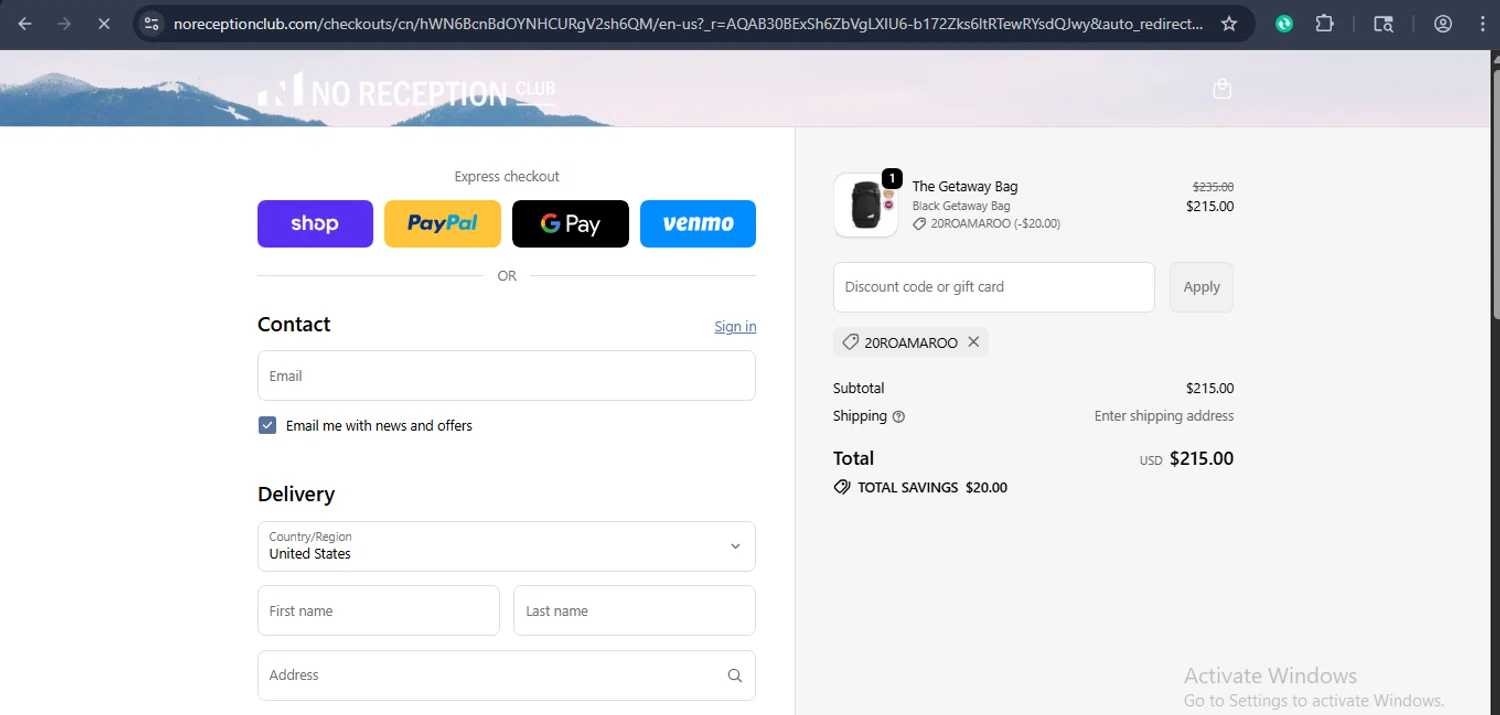Click the Sign in link
Screen dimensions: 1500x715
tap(735, 327)
